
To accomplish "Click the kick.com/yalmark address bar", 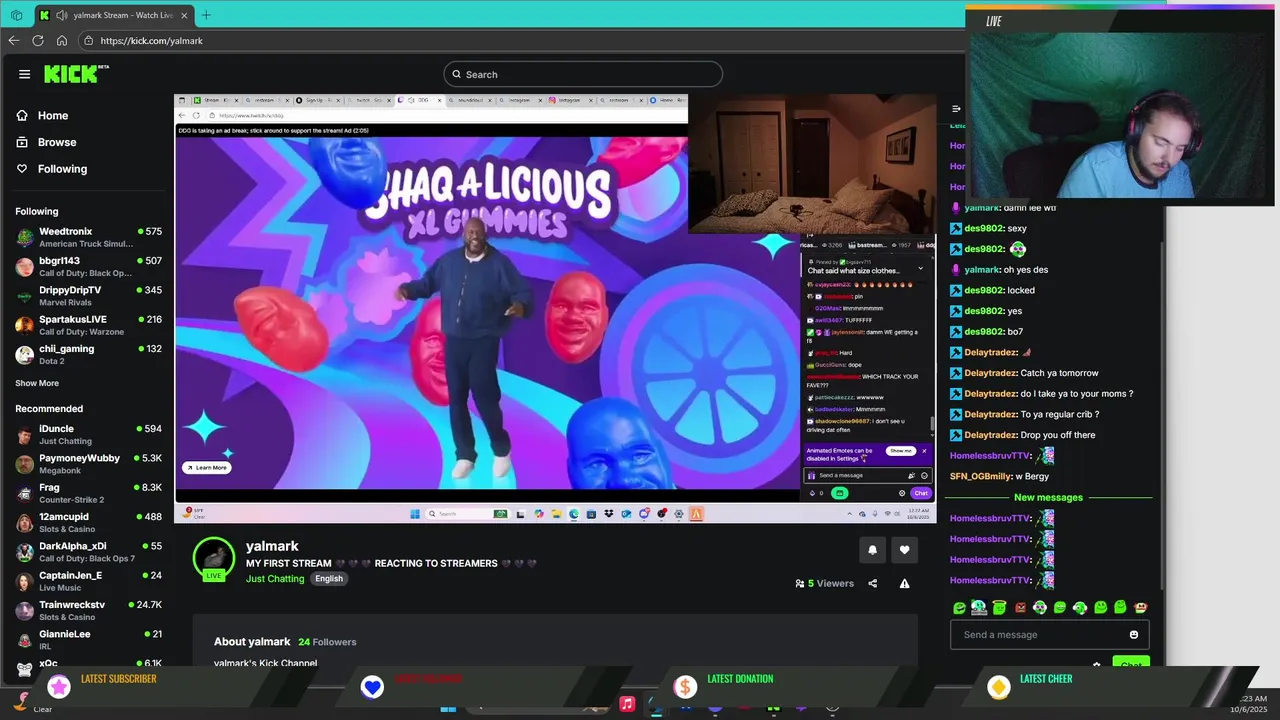I will [x=520, y=41].
